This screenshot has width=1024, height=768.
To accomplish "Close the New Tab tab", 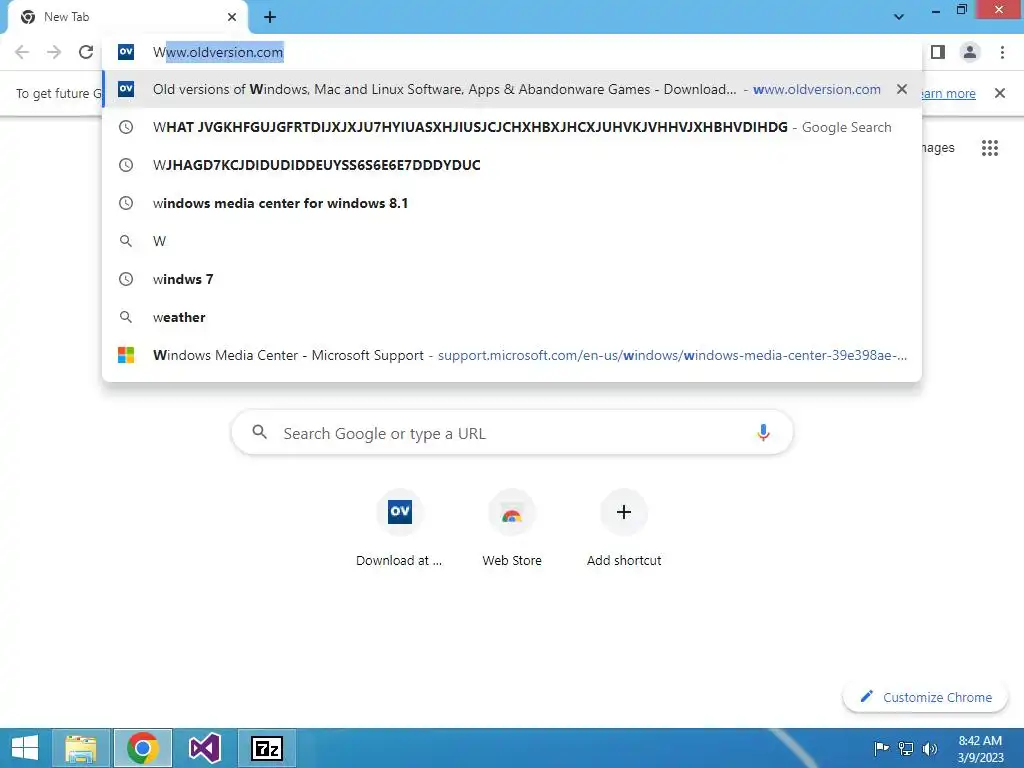I will [x=232, y=17].
